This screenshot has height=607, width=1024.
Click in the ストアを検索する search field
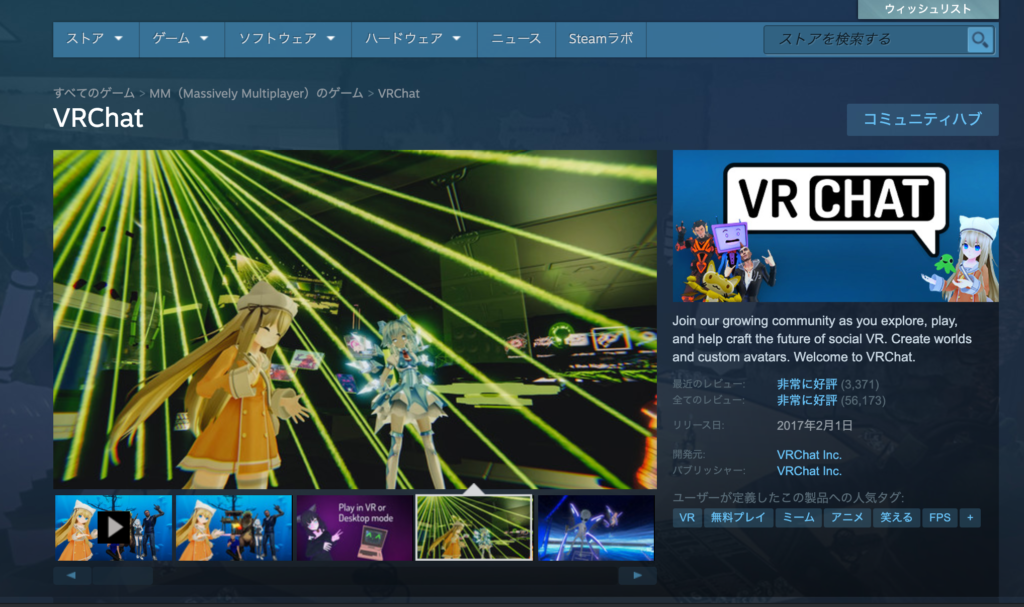(x=865, y=40)
